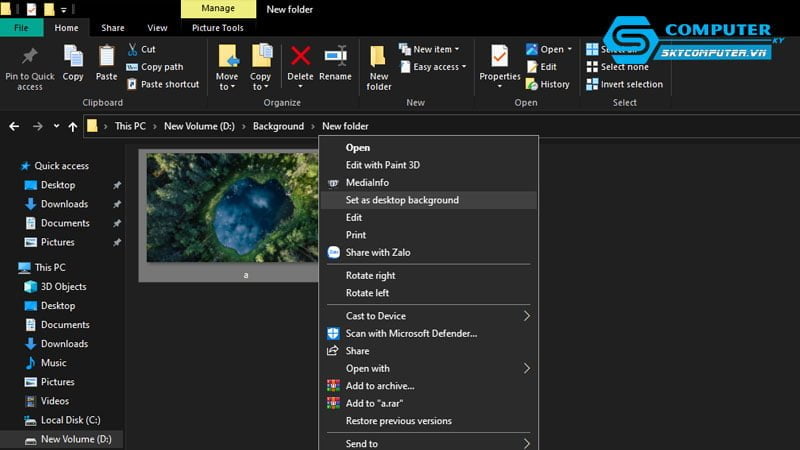Choose Set as desktop background
Image resolution: width=800 pixels, height=450 pixels.
[x=429, y=200]
